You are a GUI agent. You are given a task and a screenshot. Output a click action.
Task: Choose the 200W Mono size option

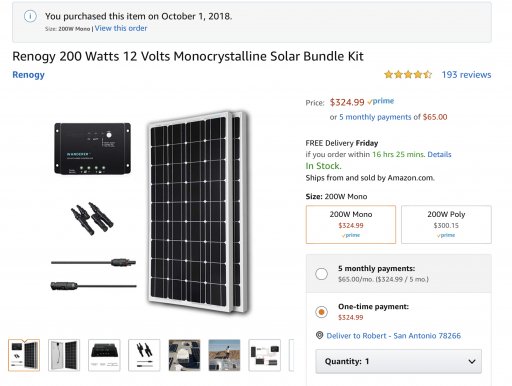point(351,224)
